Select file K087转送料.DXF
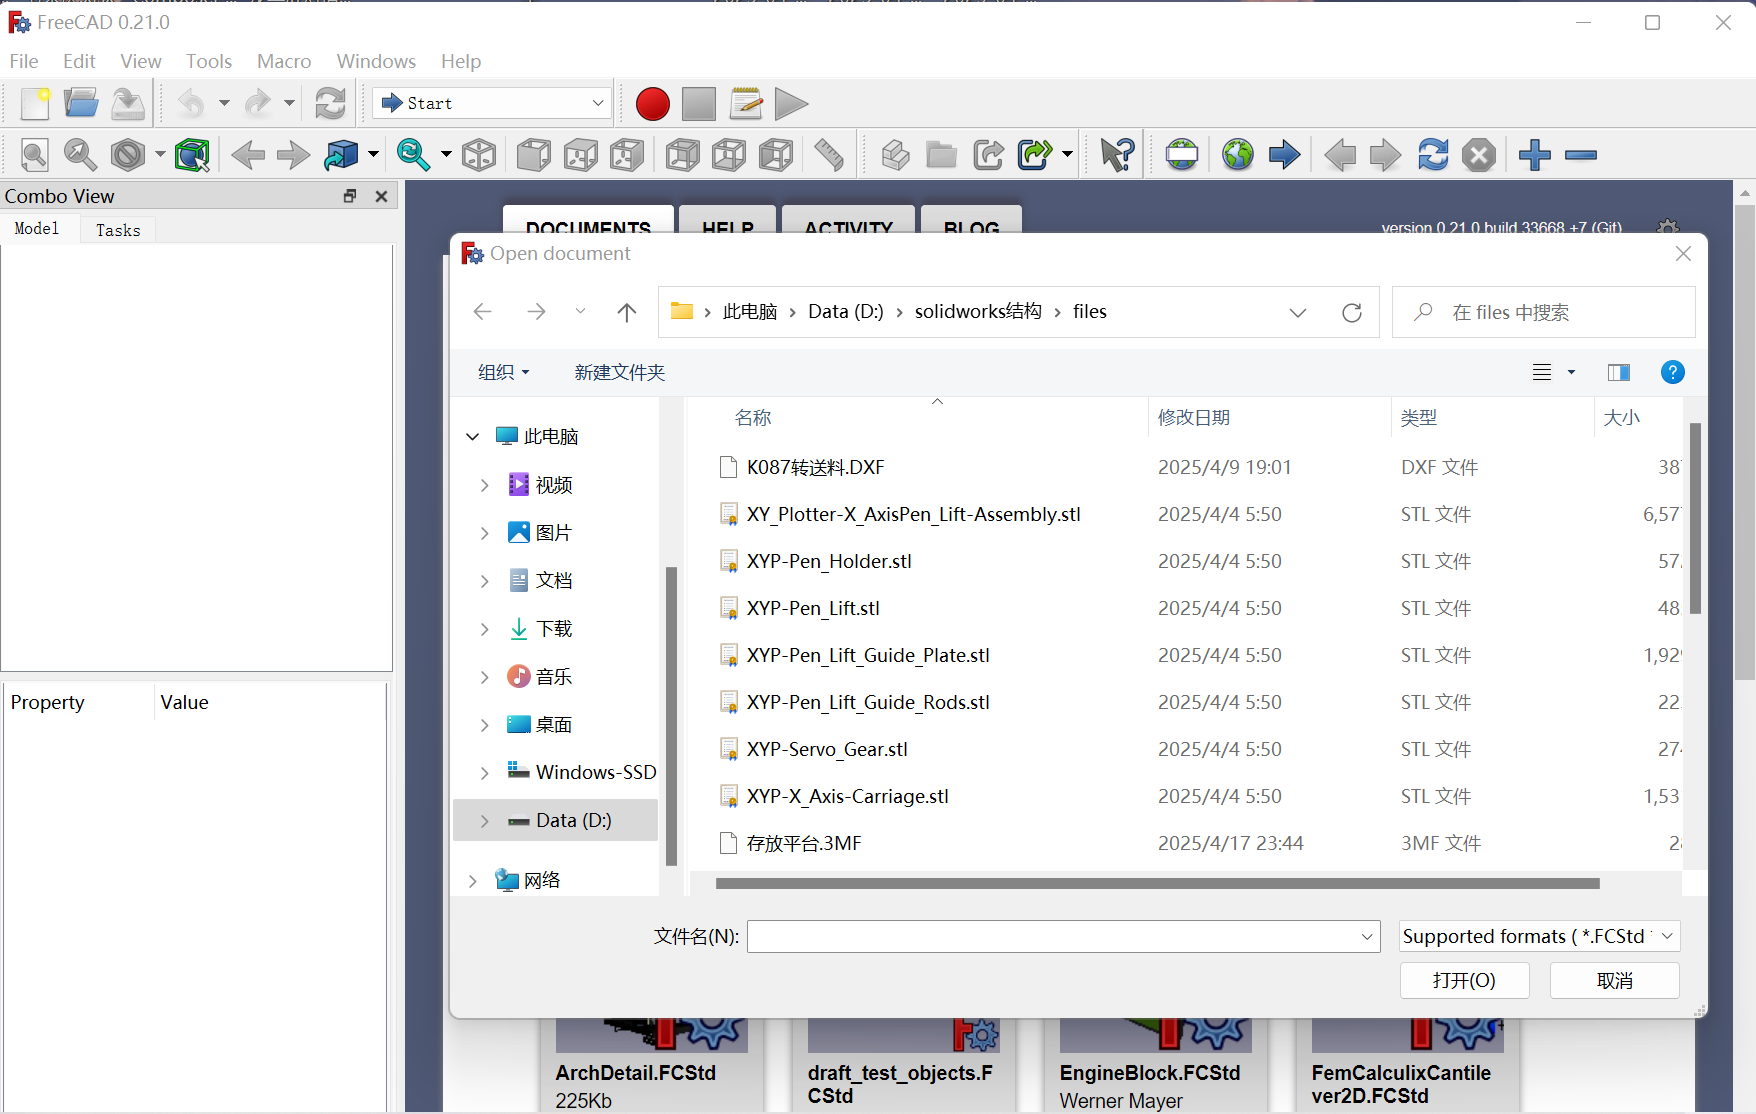The width and height of the screenshot is (1756, 1114). click(815, 467)
